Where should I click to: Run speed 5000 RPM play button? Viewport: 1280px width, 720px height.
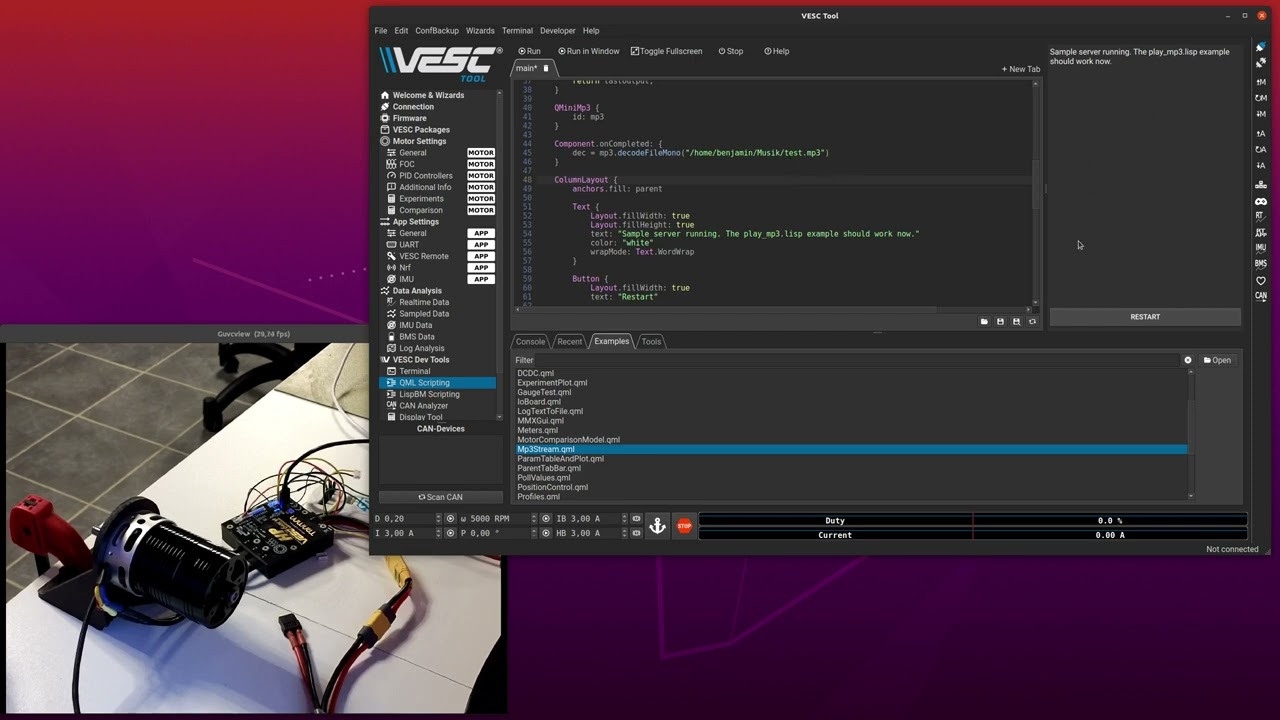click(546, 519)
